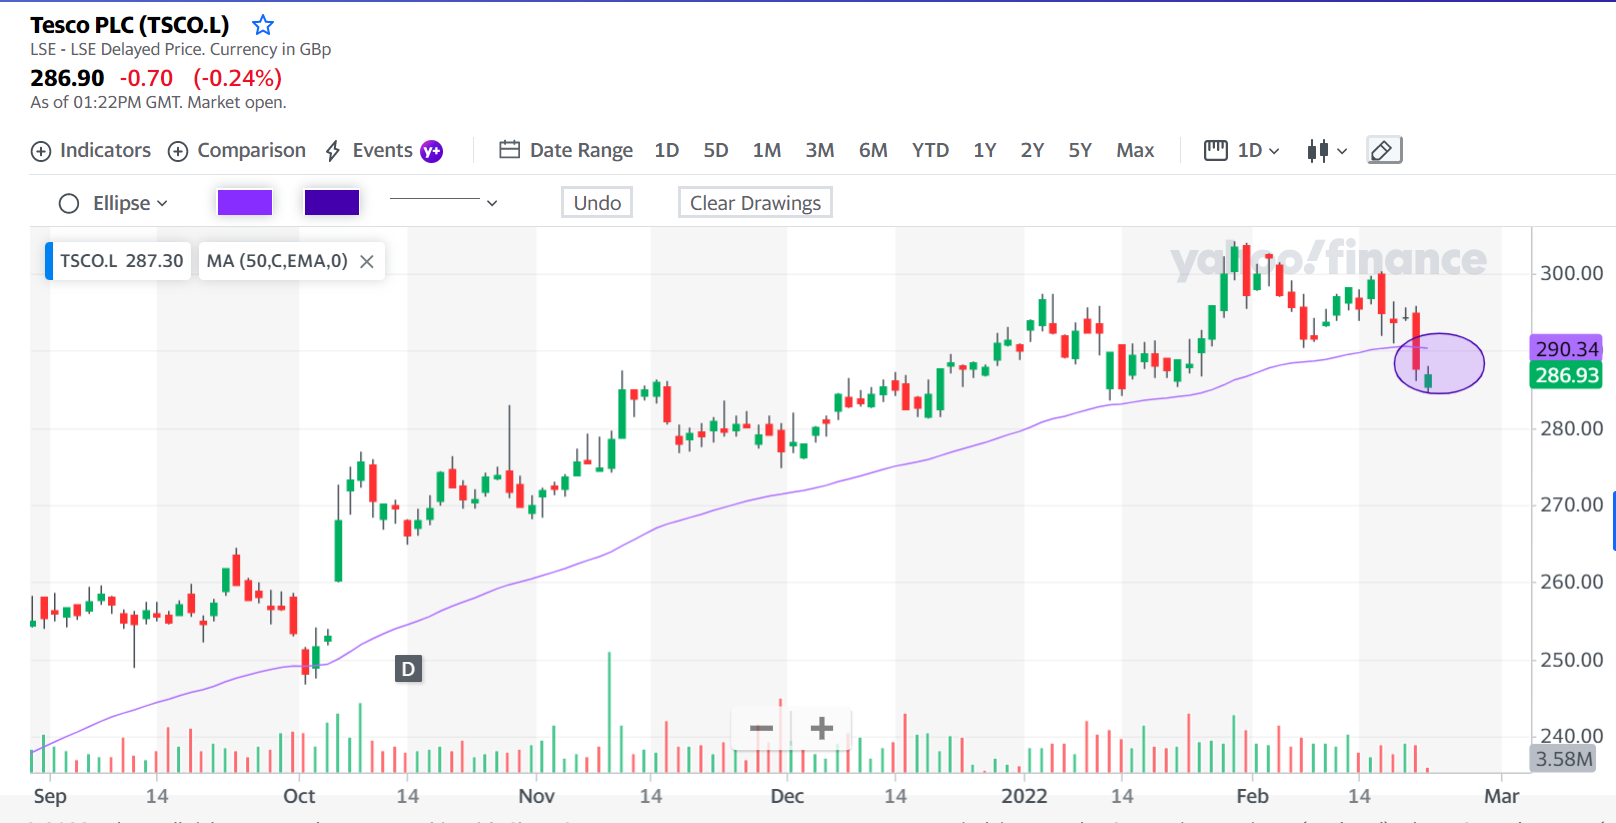Open the line style dropdown
This screenshot has height=823, width=1616.
click(x=443, y=203)
